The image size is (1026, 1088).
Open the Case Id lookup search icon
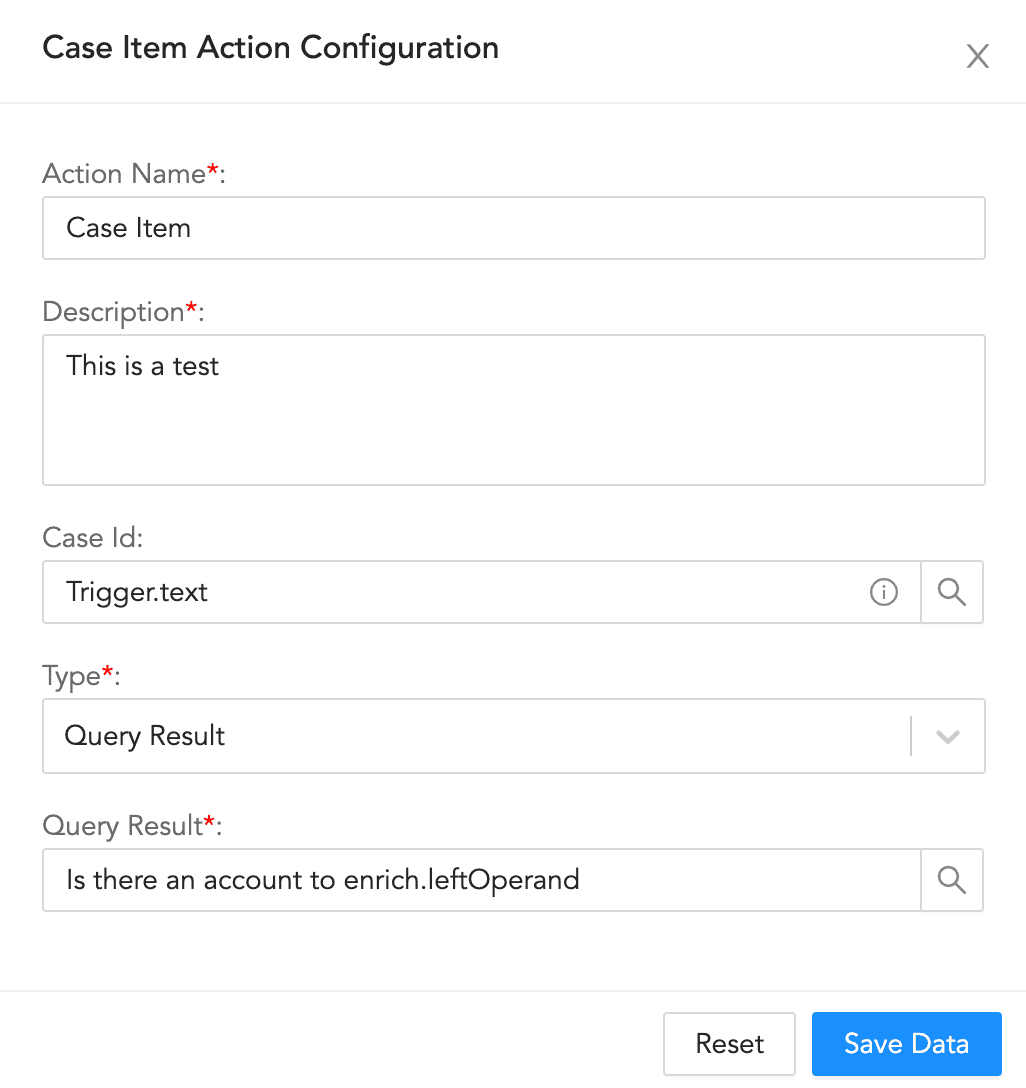951,592
